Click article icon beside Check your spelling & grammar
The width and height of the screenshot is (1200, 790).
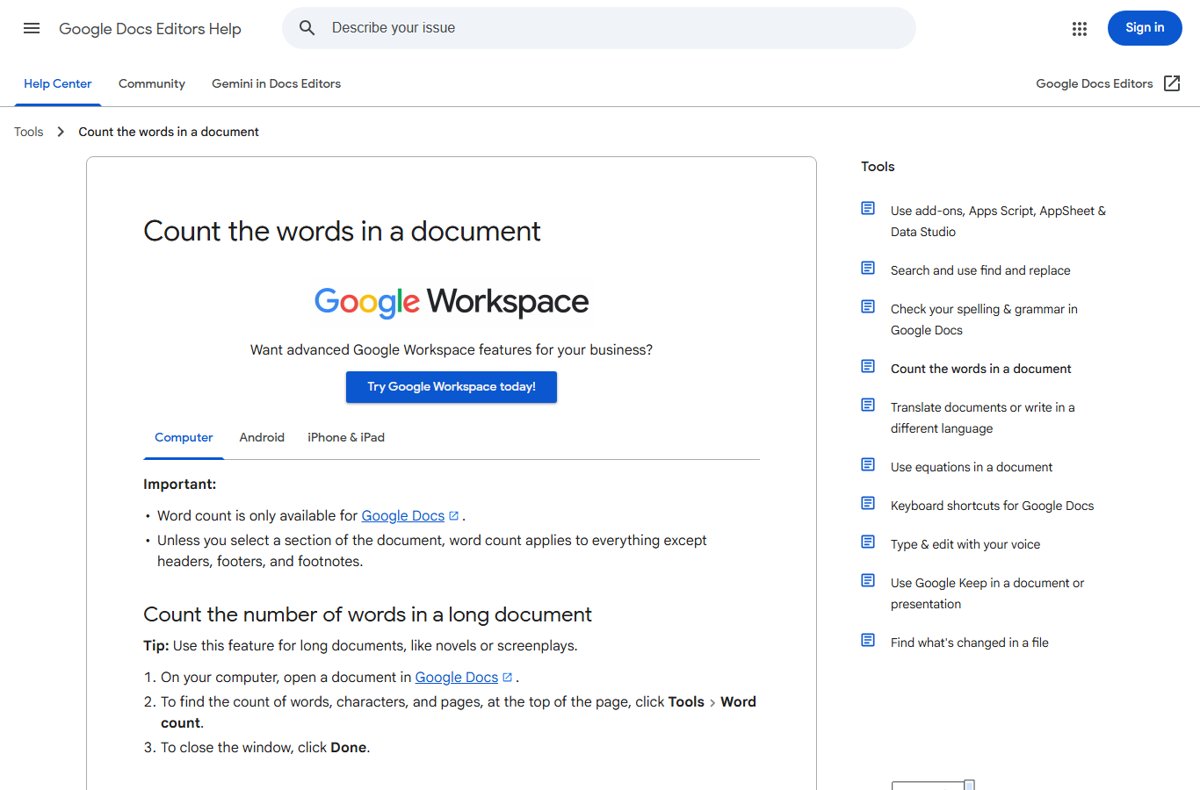coord(868,307)
